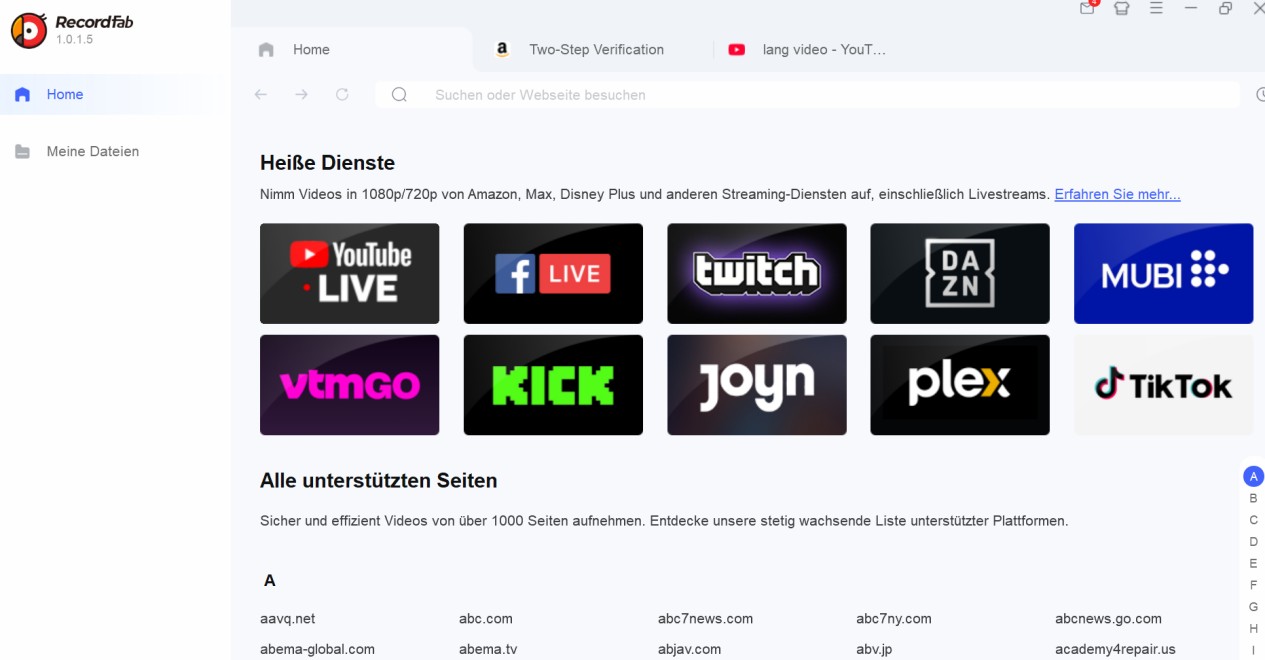Click the browser back arrow
This screenshot has width=1265, height=660.
click(261, 94)
